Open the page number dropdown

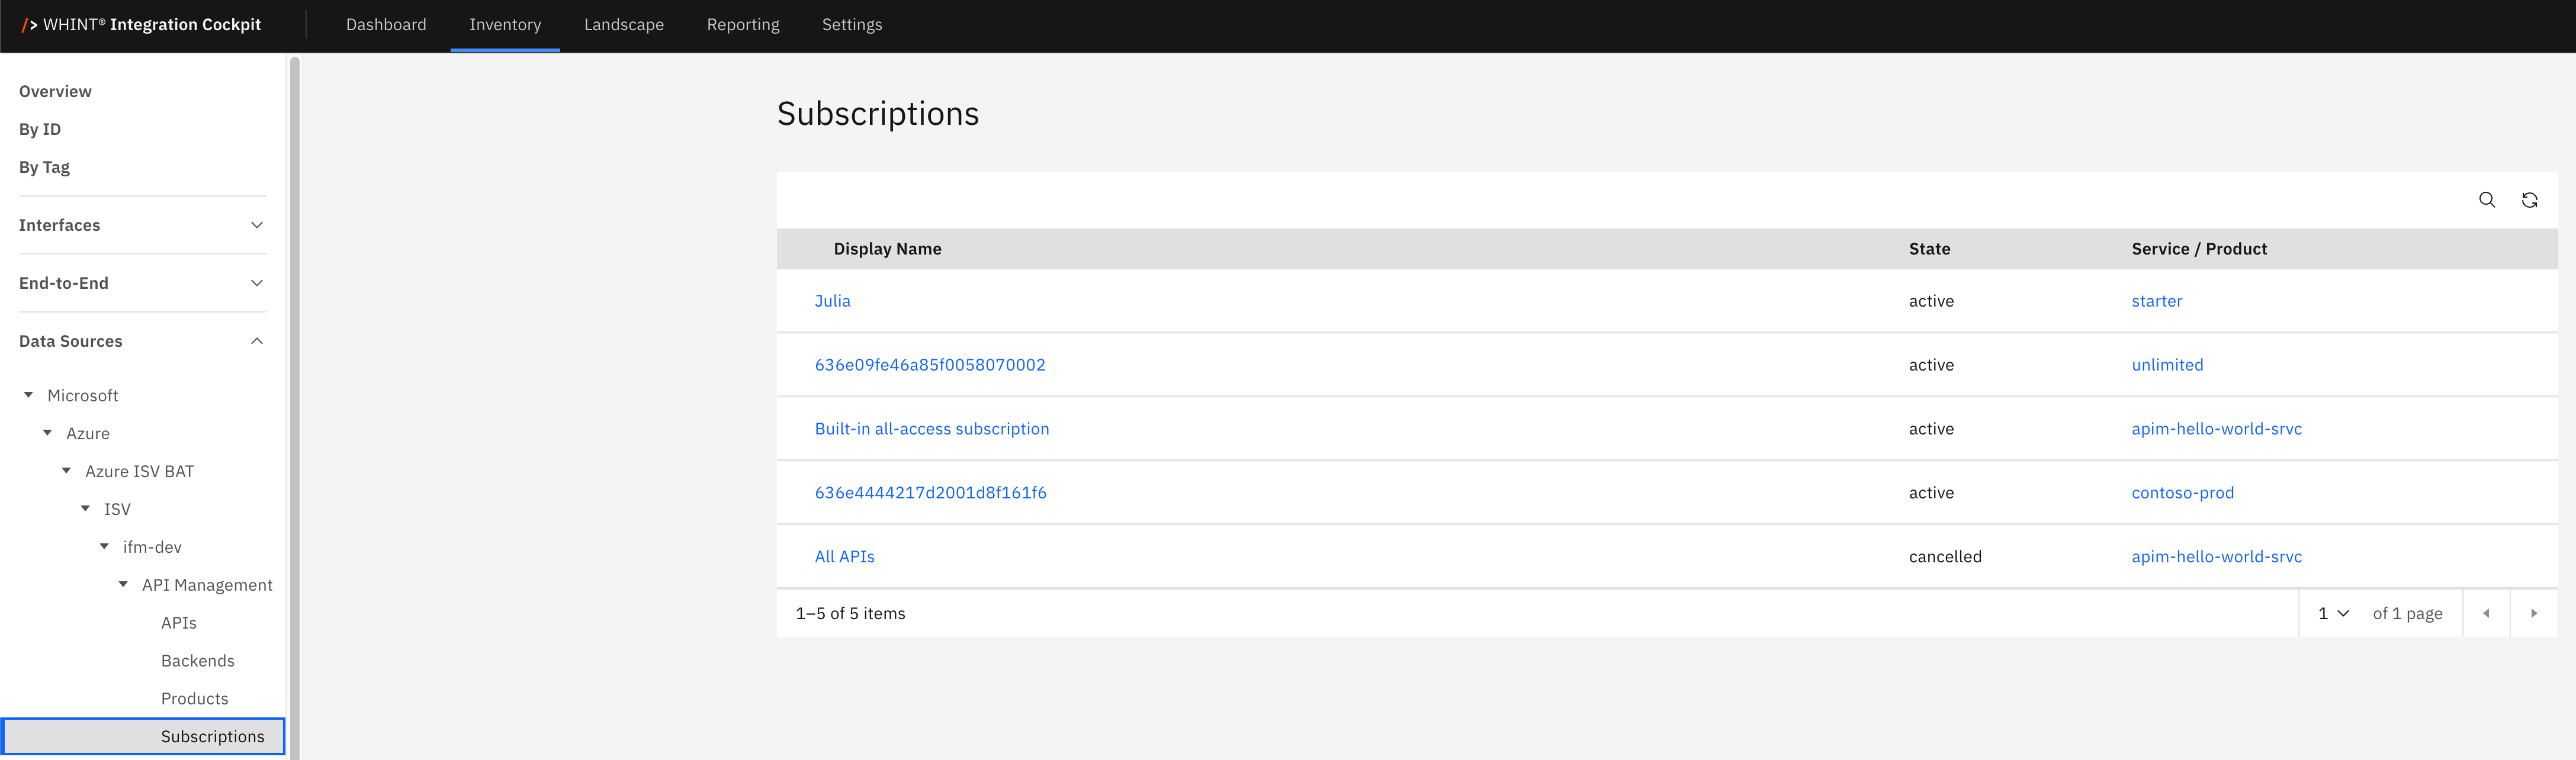2332,613
